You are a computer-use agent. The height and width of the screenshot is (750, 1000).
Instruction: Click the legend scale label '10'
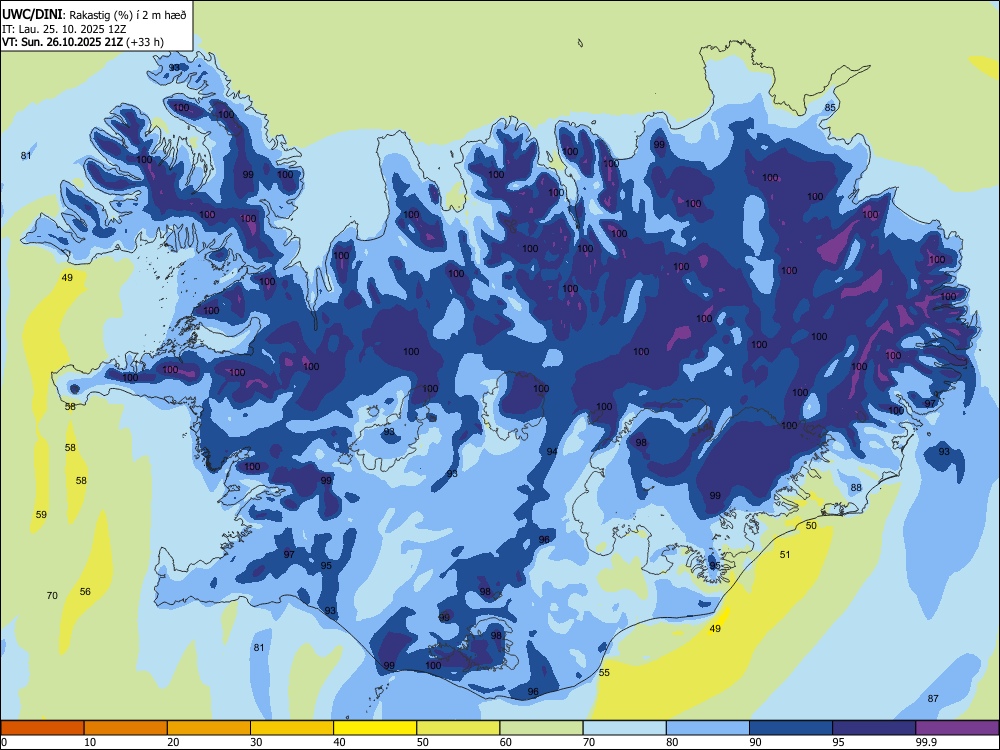tap(90, 742)
